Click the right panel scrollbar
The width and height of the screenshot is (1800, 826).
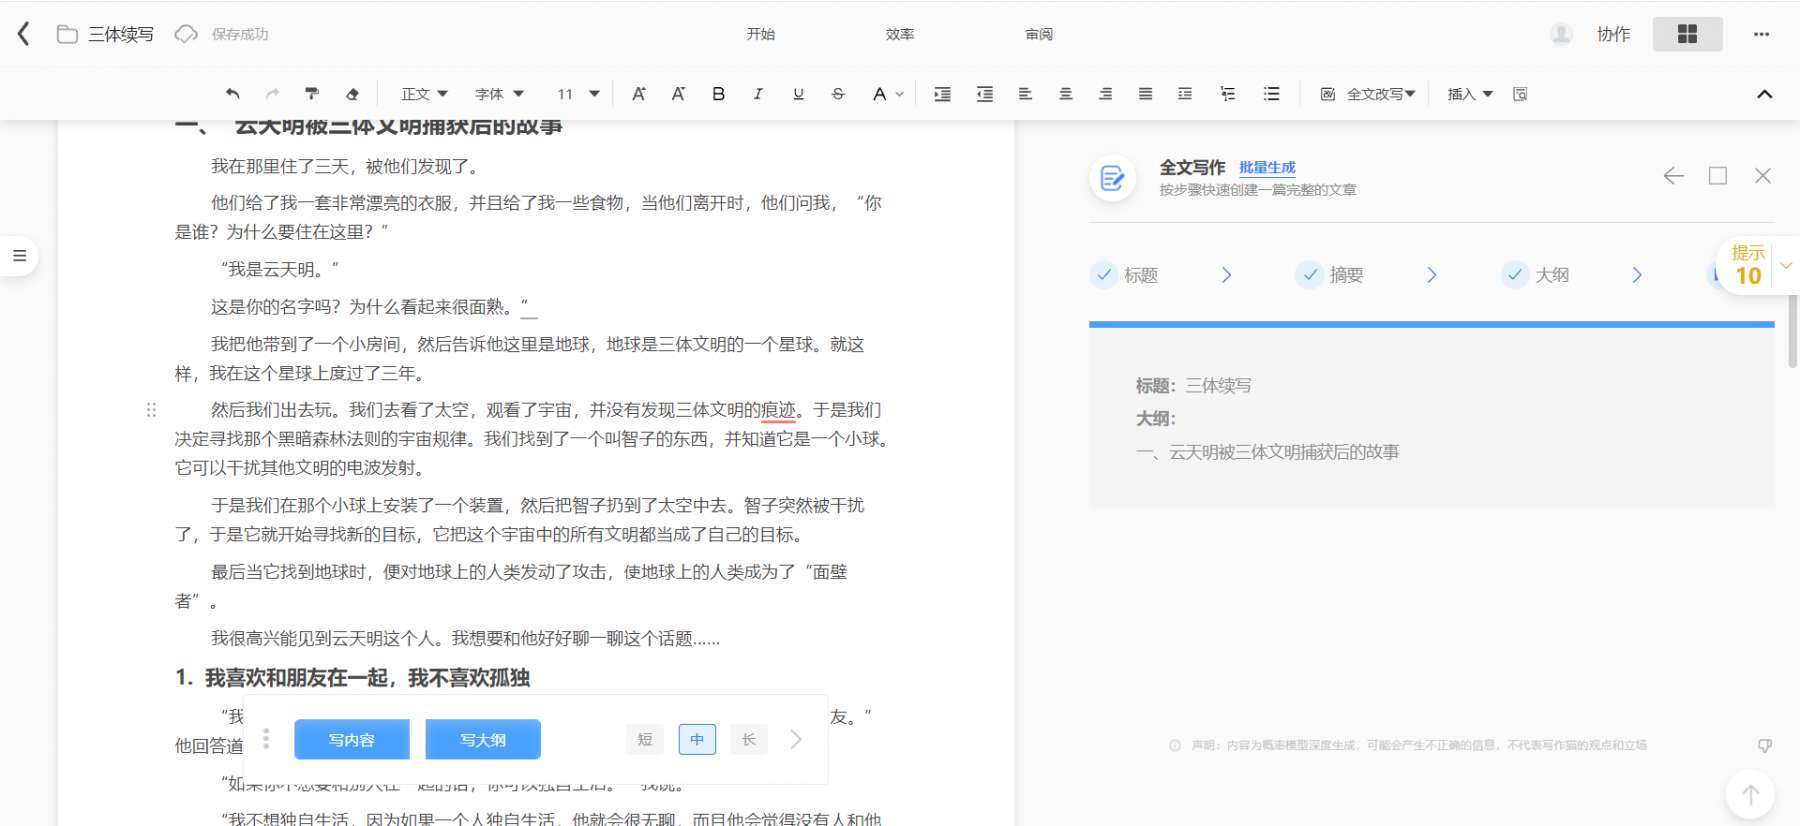coord(1793,330)
